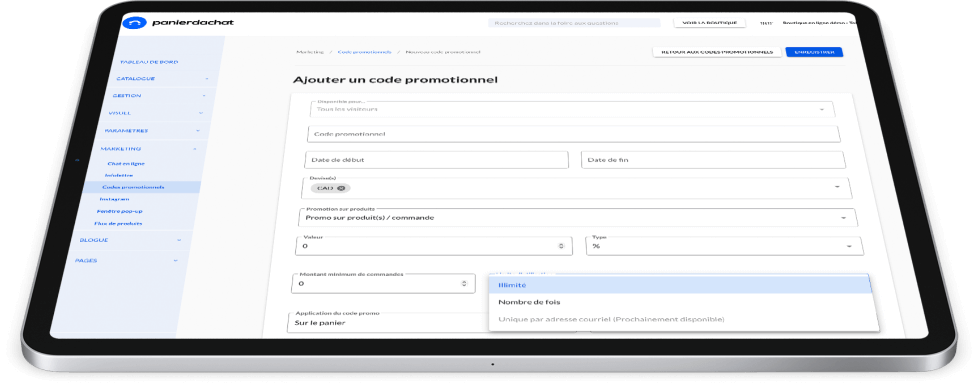Go to TABLEAU DE BORD

(149, 62)
